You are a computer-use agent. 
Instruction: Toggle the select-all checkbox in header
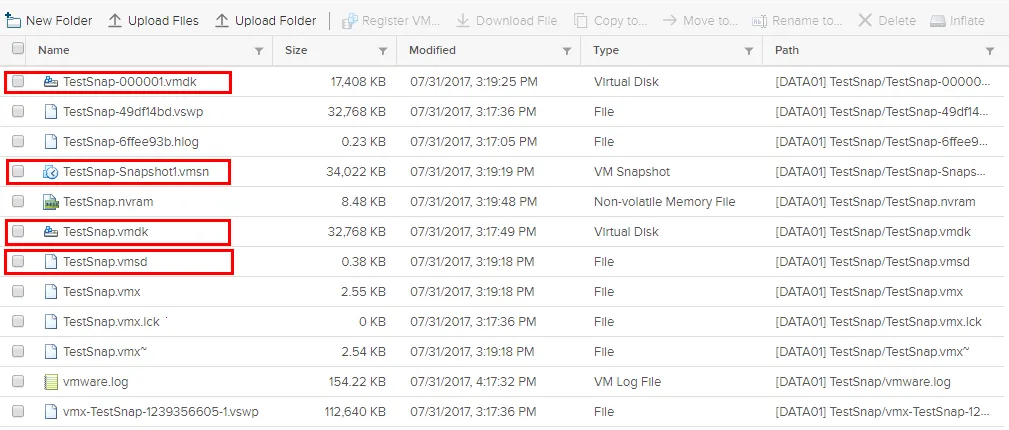coord(18,49)
